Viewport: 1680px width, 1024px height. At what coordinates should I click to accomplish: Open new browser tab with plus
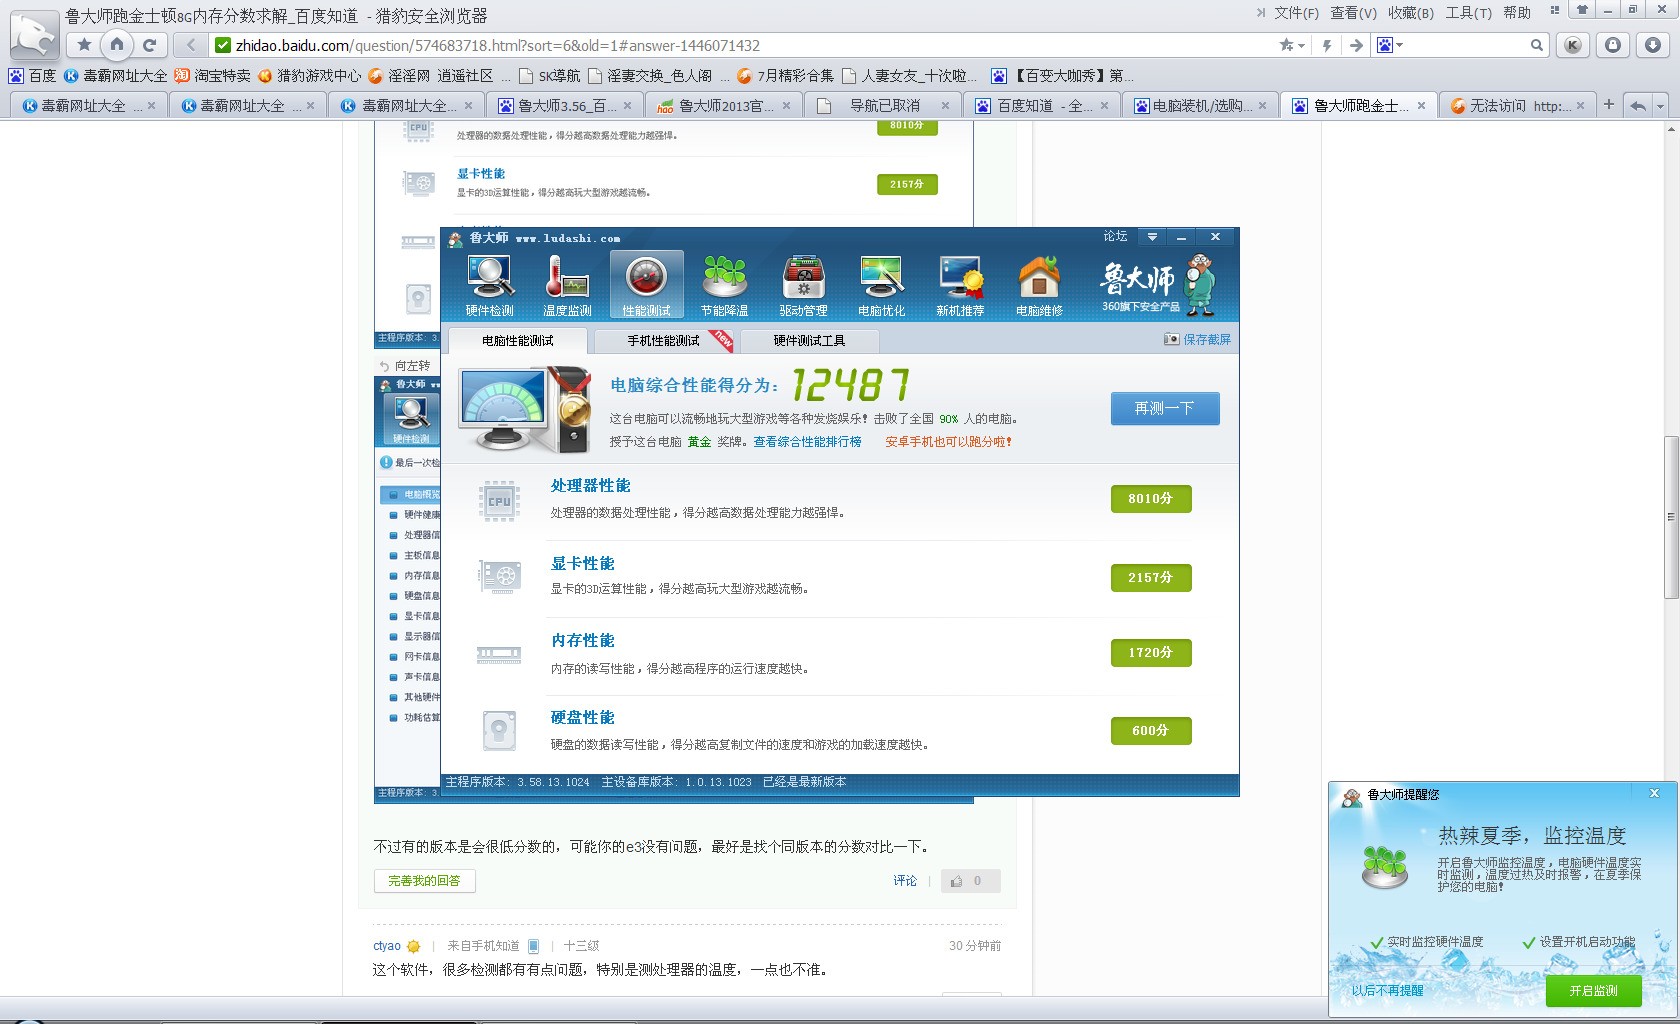click(1608, 104)
